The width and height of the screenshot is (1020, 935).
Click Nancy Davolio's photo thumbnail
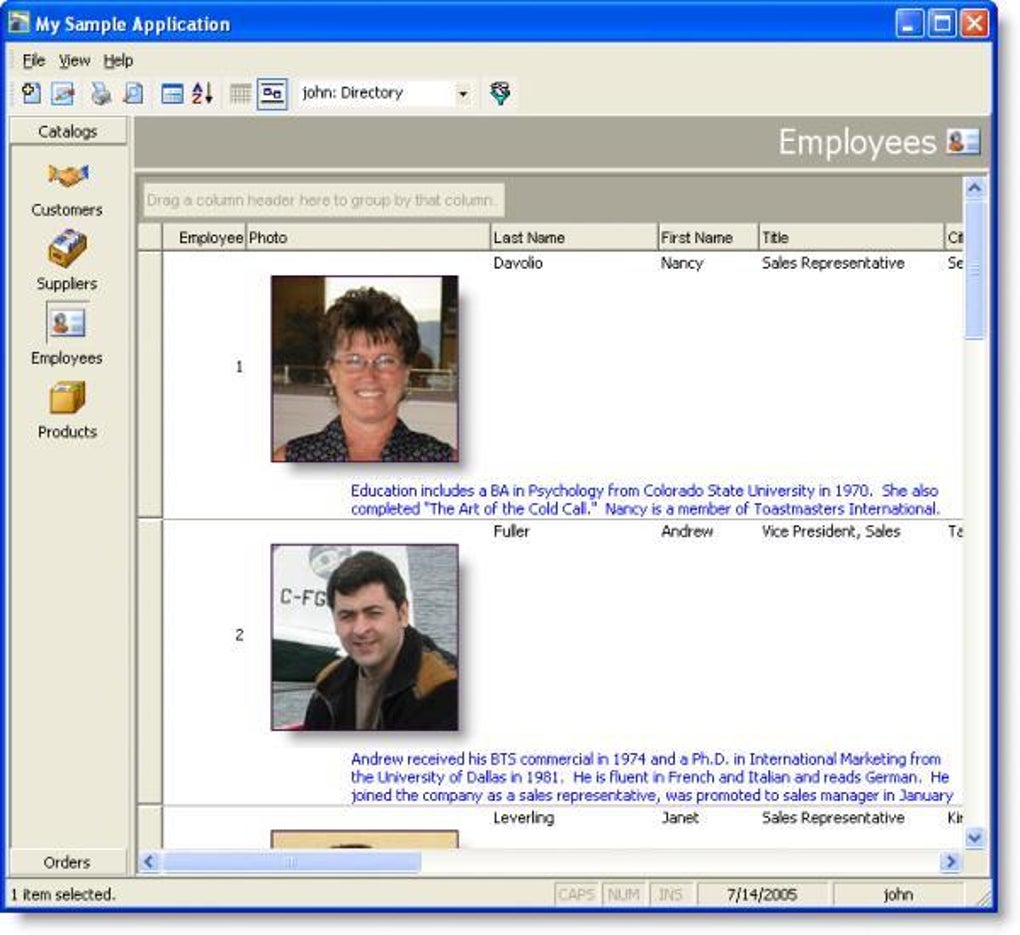(x=365, y=369)
